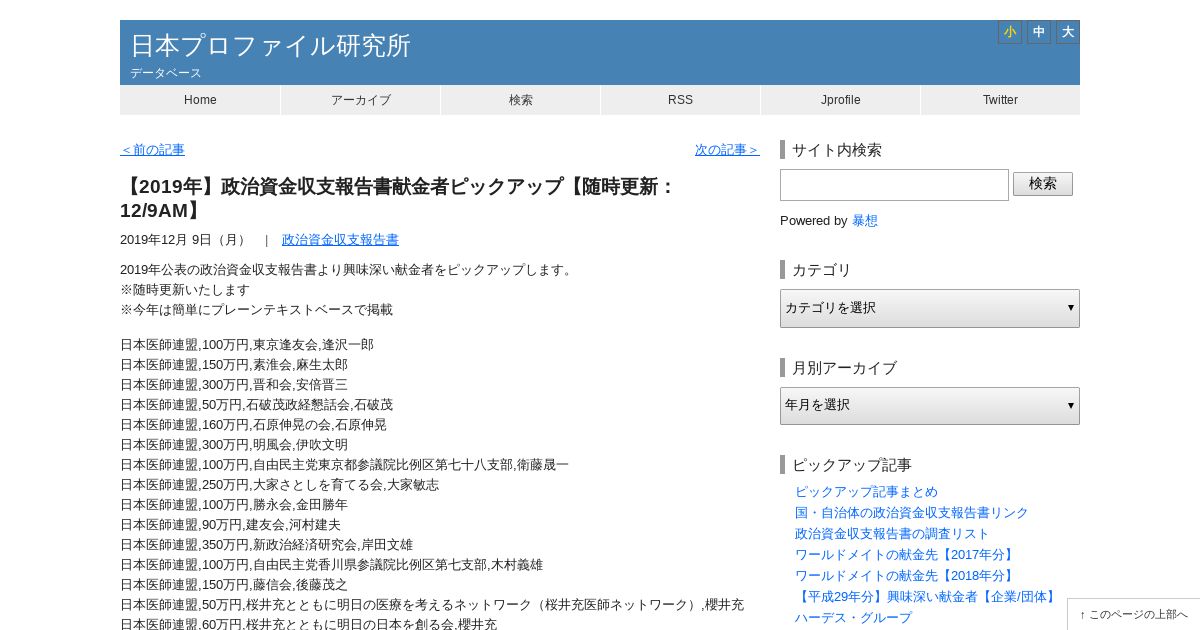Viewport: 1200px width, 630px height.
Task: Click the このページの上部へ back-to-top button
Action: pyautogui.click(x=1134, y=615)
